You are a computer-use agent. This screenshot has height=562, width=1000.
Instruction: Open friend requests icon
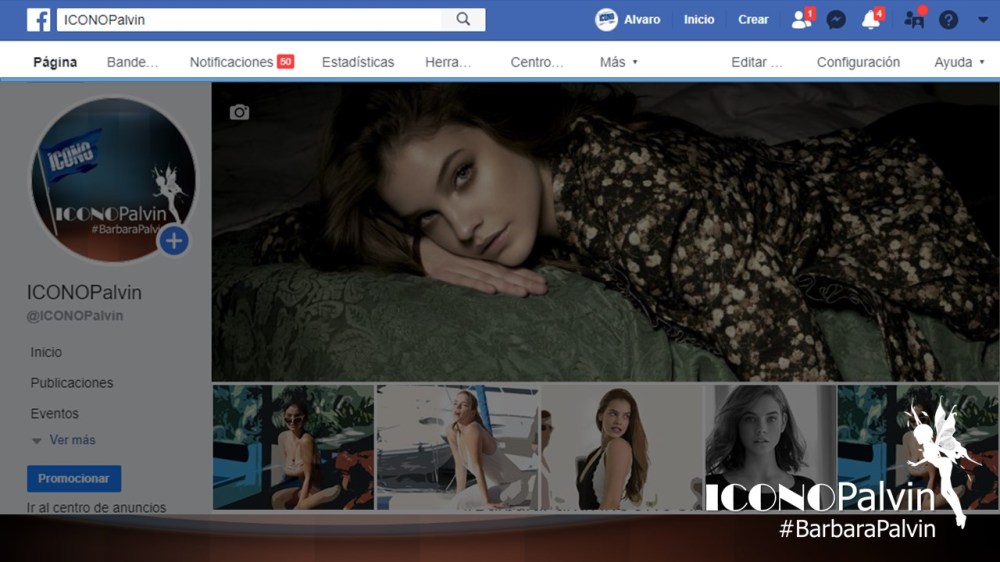point(802,19)
